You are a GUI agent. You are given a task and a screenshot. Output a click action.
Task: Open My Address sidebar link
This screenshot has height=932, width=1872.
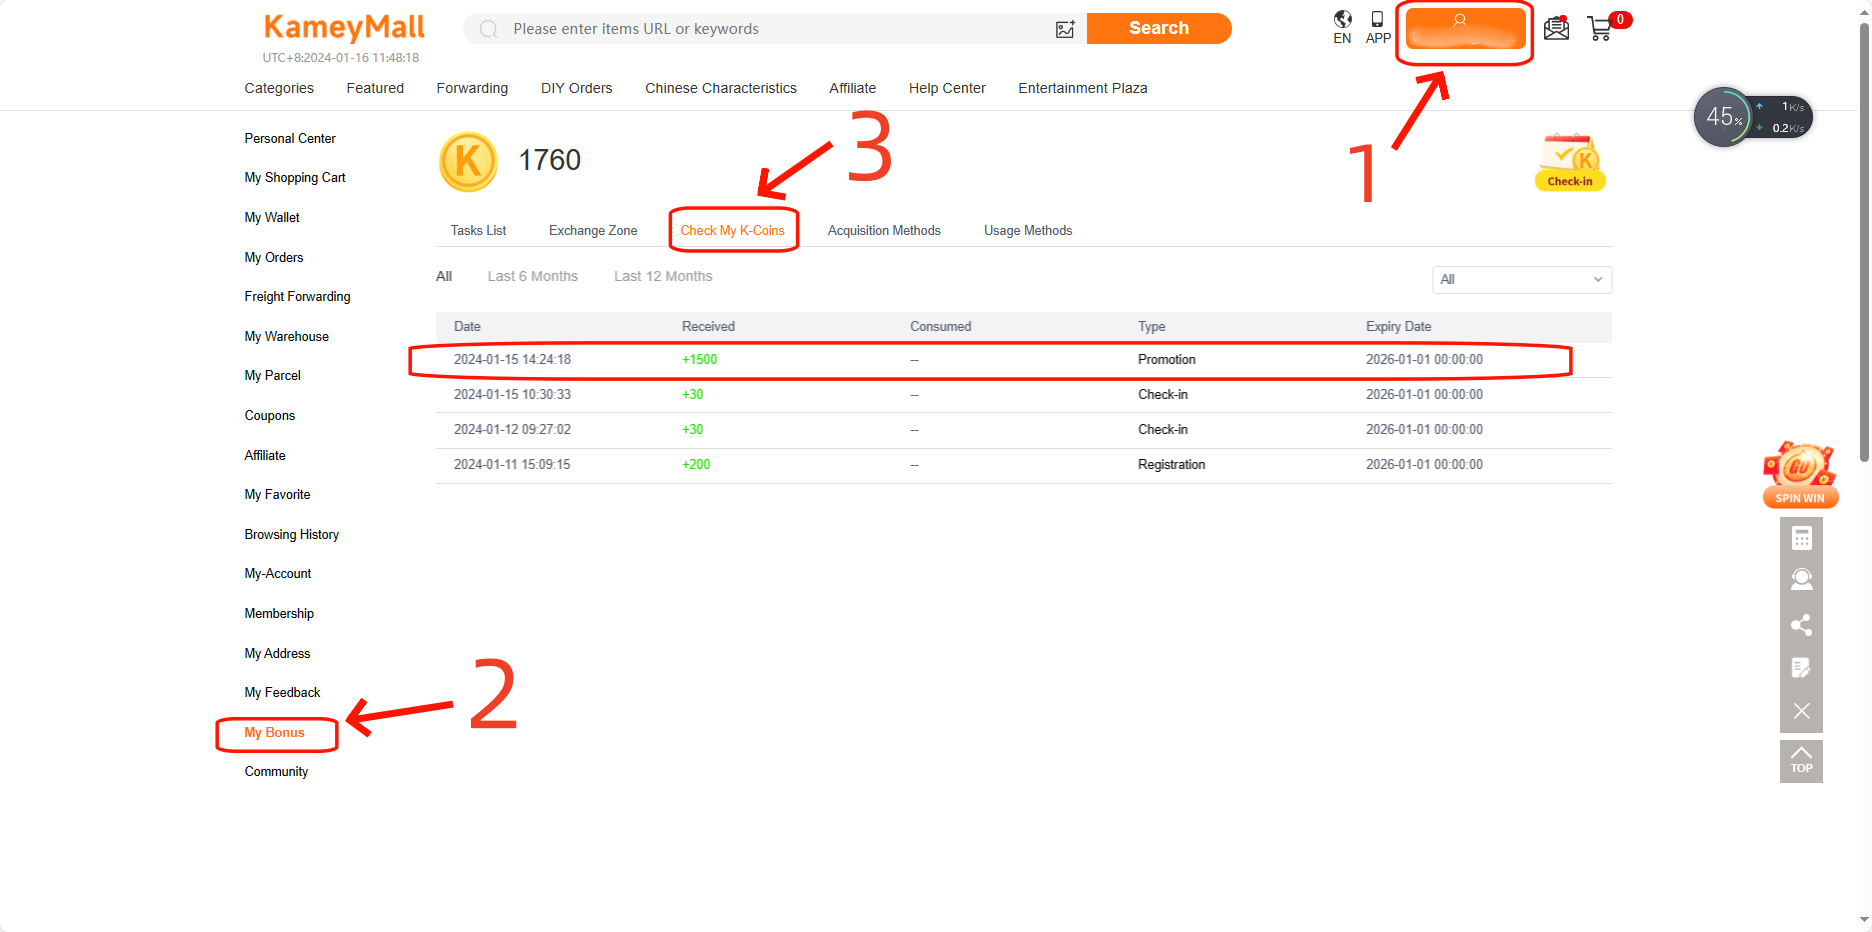[x=277, y=653]
